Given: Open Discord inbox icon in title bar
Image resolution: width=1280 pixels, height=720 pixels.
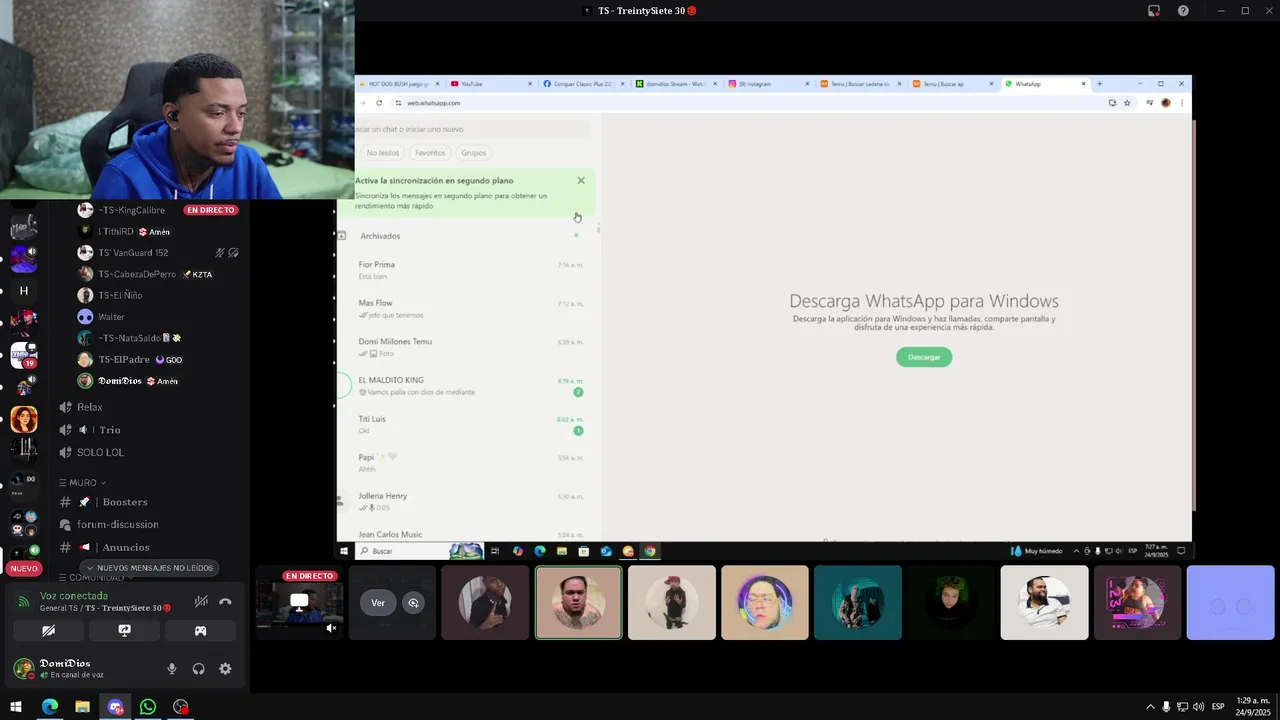Looking at the screenshot, I should [1154, 11].
